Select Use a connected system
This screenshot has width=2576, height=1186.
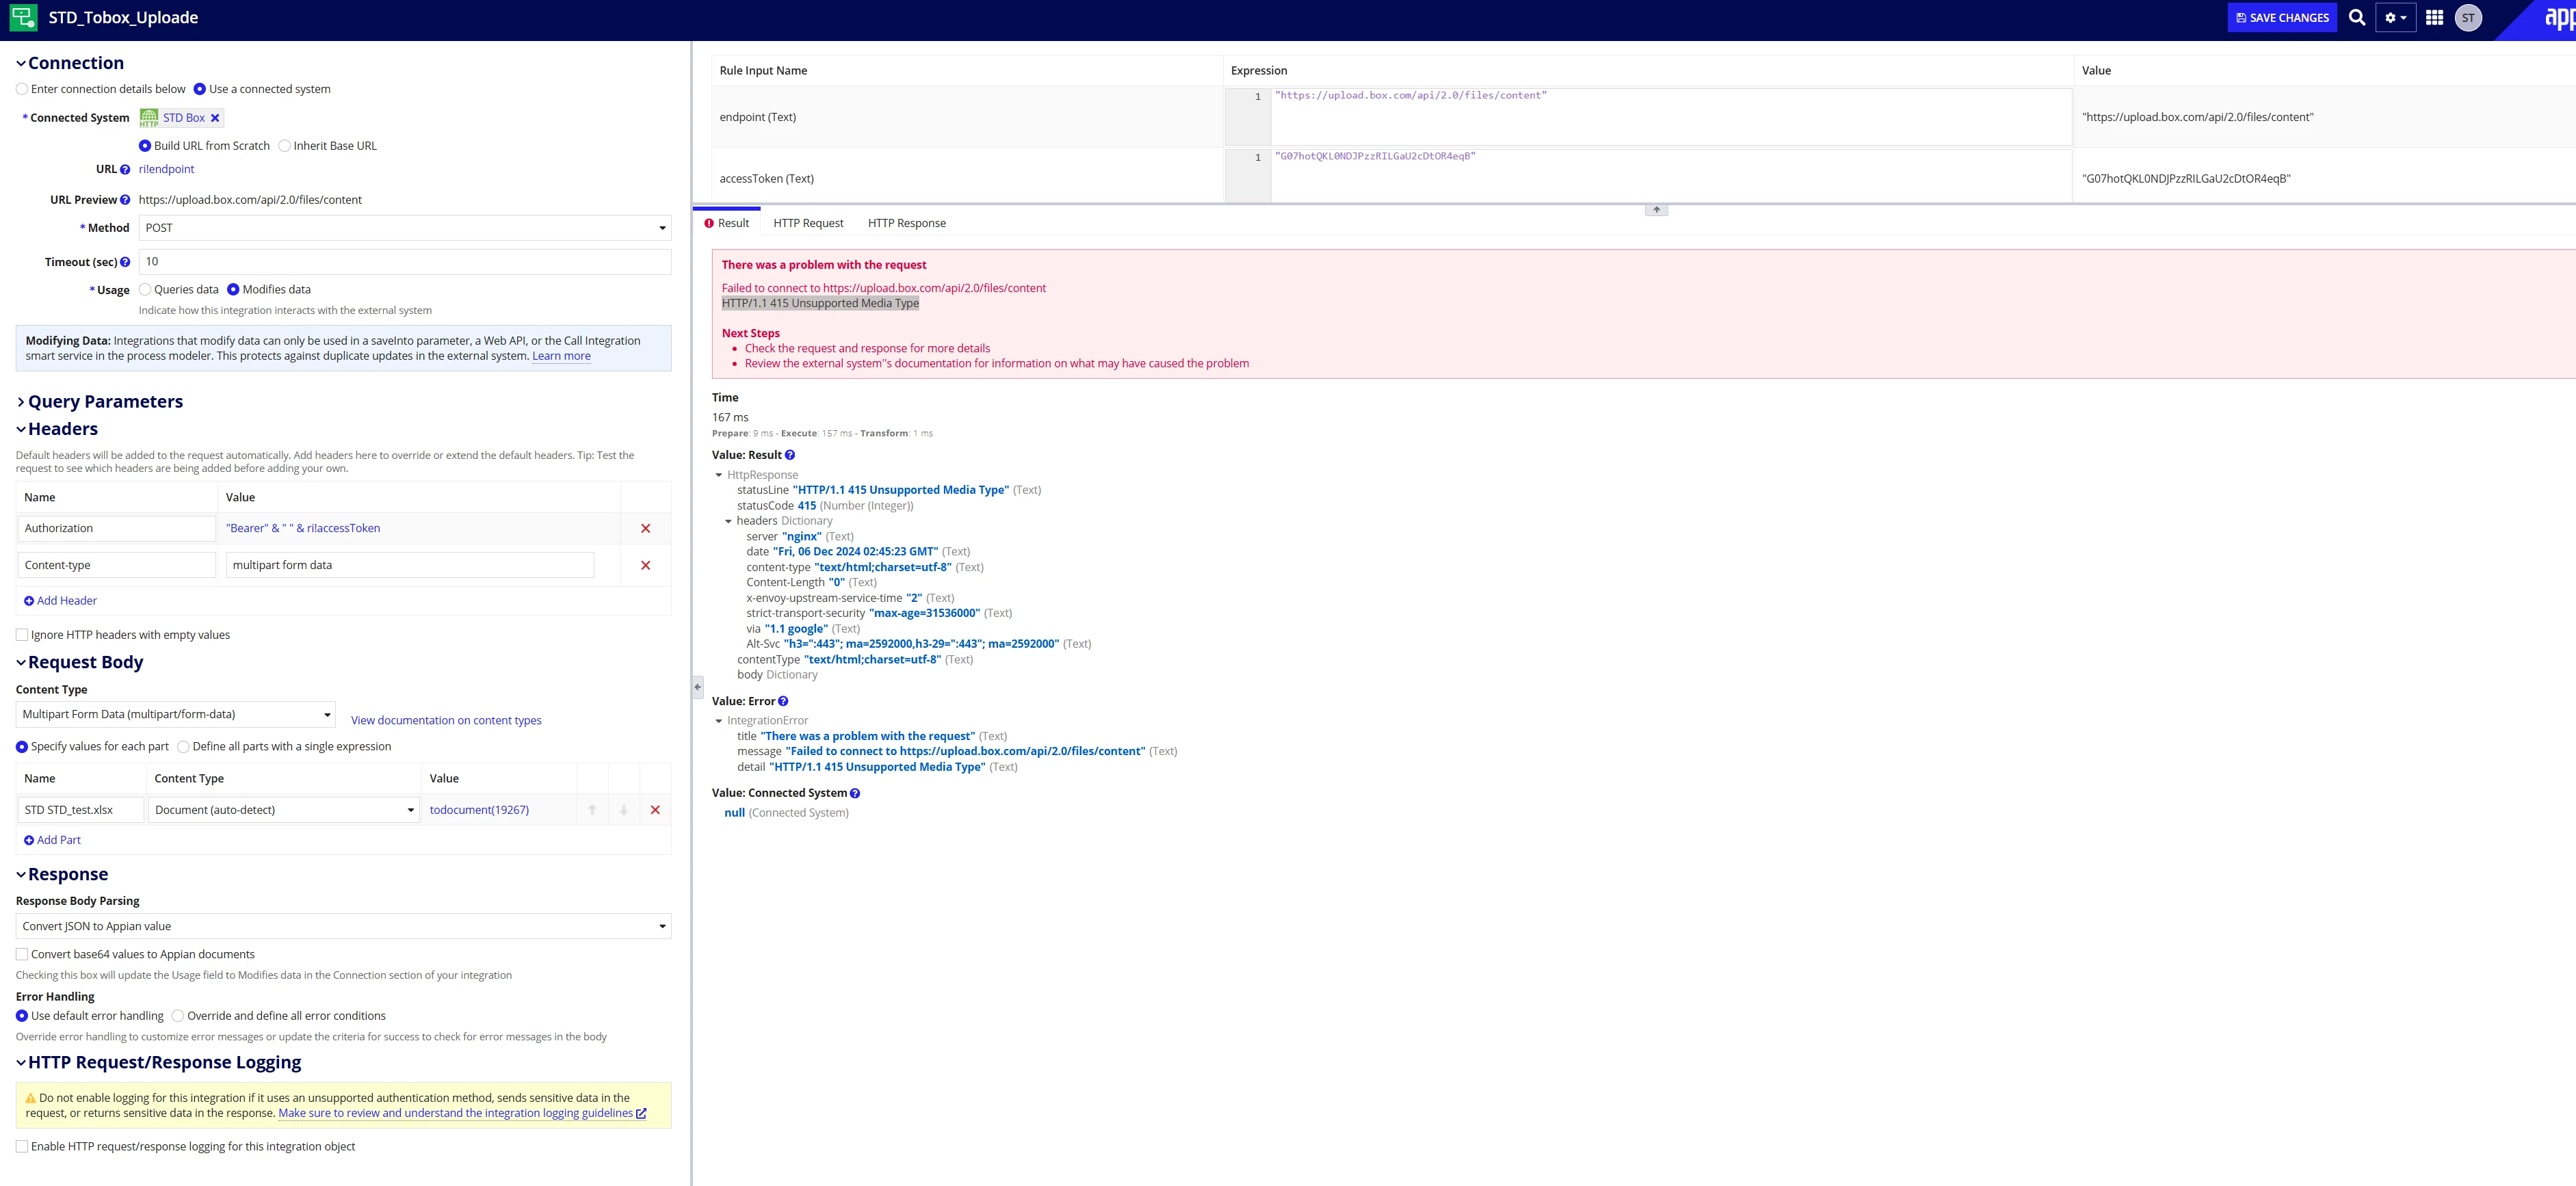click(200, 89)
